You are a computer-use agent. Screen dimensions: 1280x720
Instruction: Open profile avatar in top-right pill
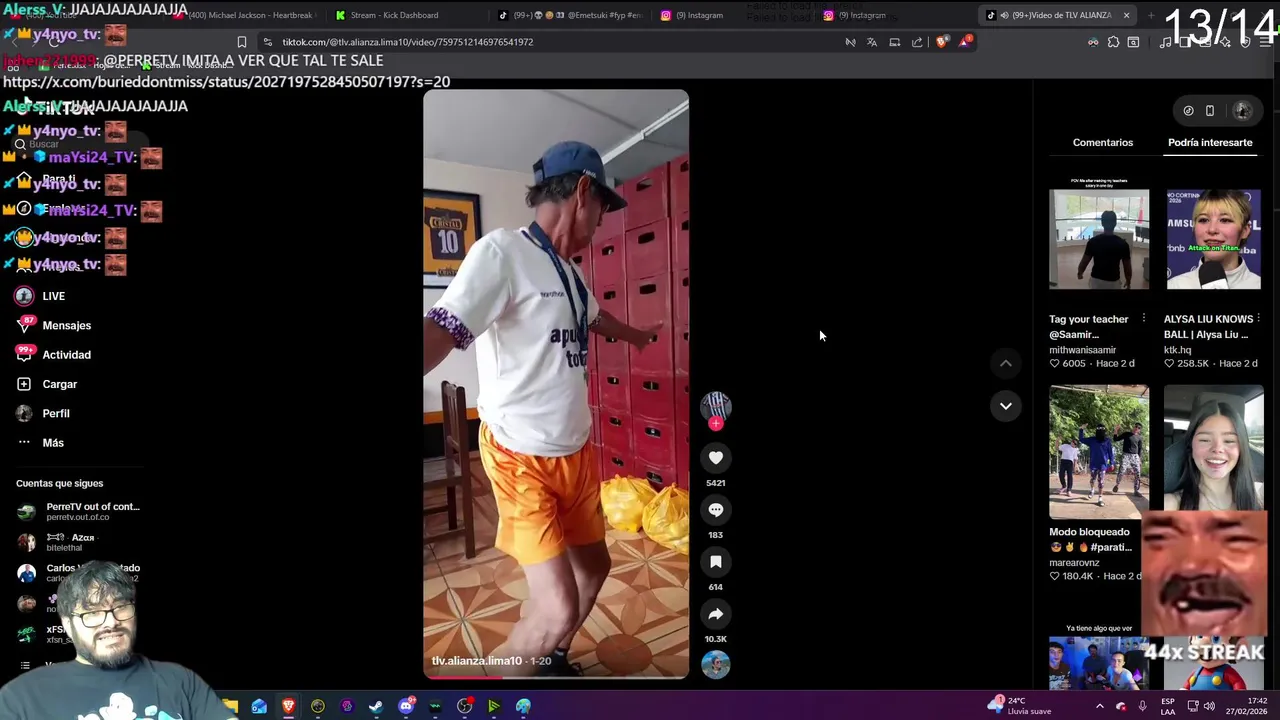click(1242, 111)
